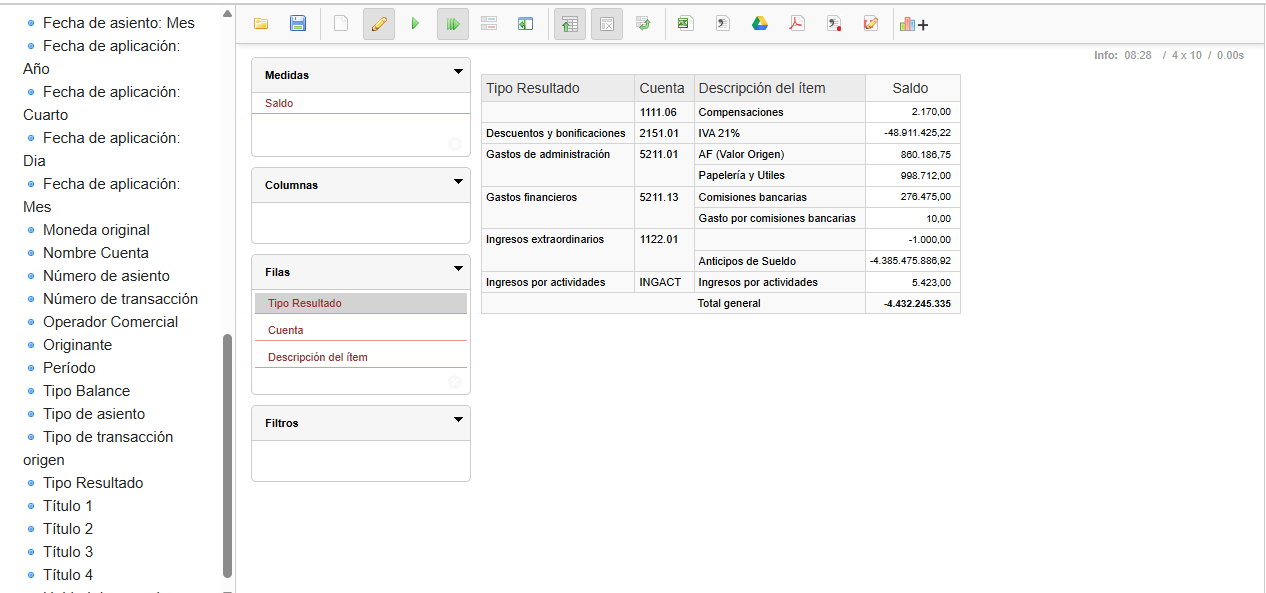This screenshot has width=1266, height=593.
Task: Open the Medidas panel dropdown arrow
Action: (x=458, y=72)
